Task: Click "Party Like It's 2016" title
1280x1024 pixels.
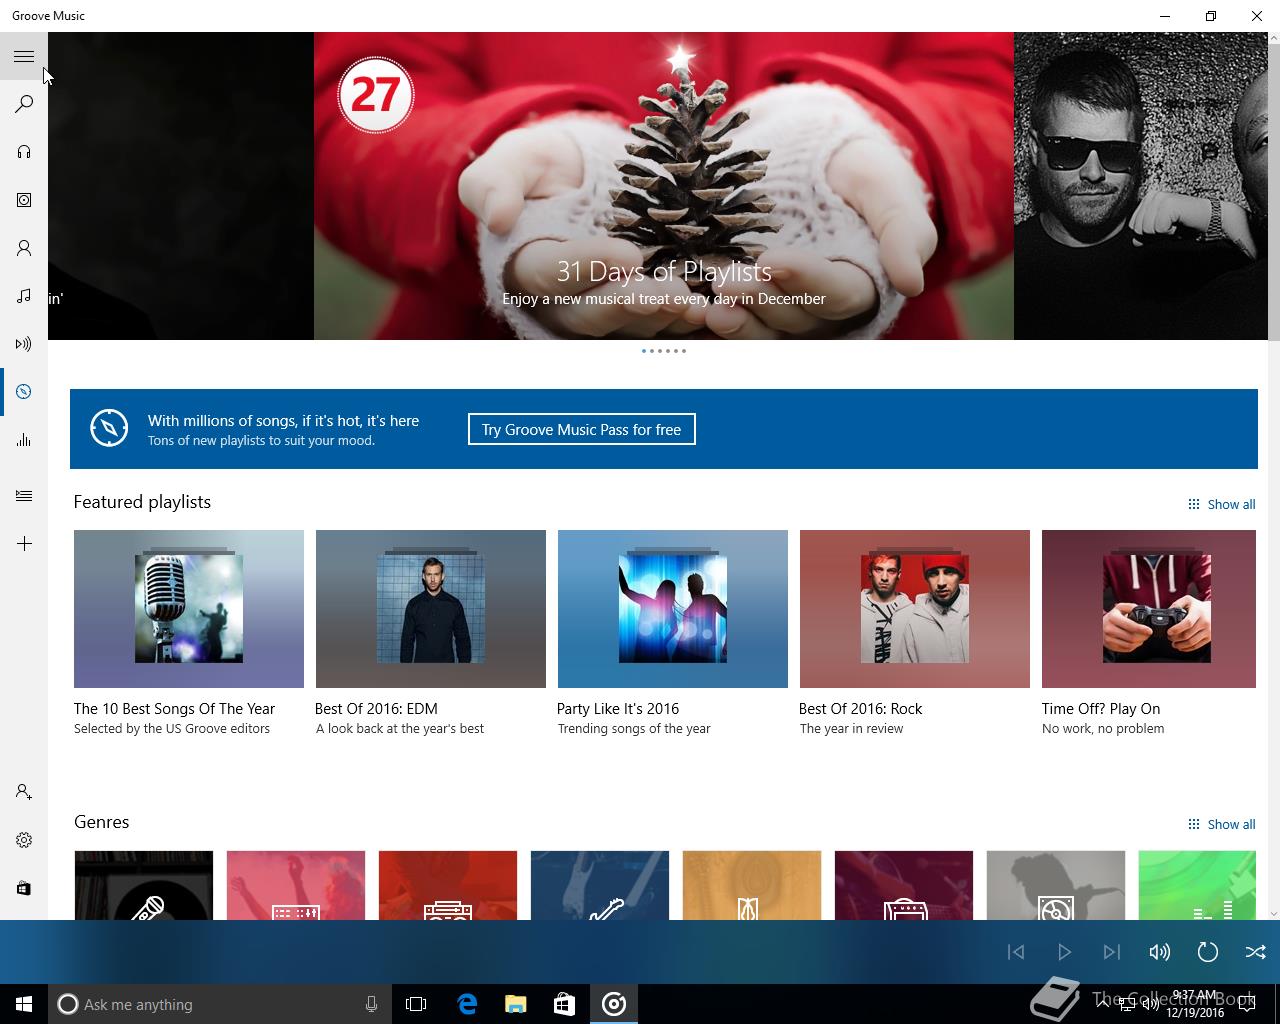Action: pyautogui.click(x=618, y=708)
